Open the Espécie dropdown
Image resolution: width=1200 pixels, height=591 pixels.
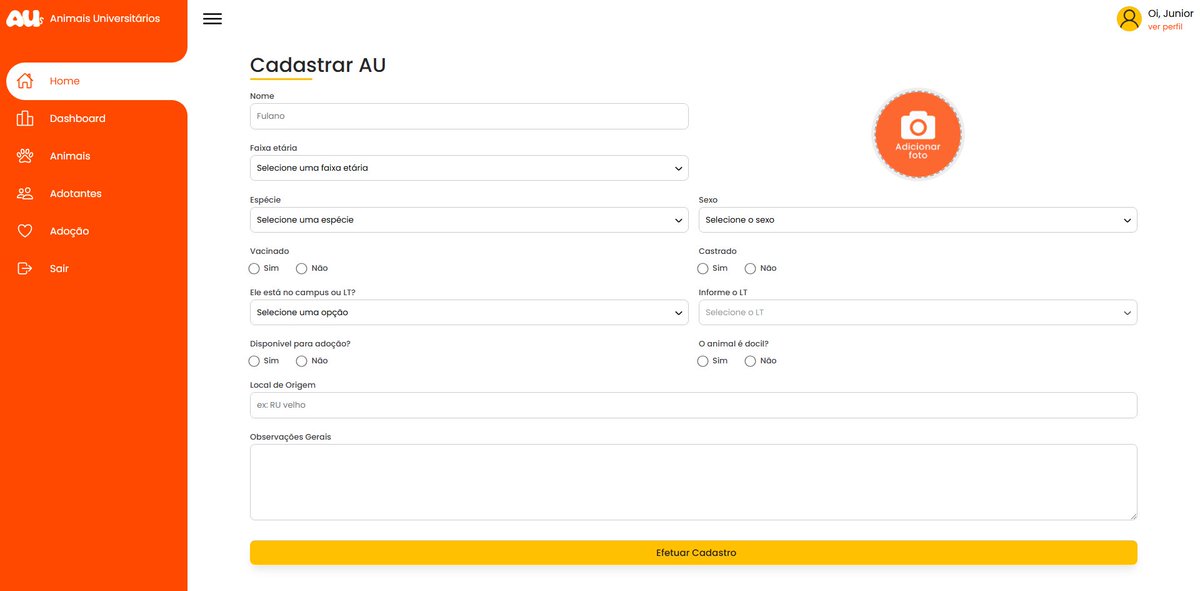[469, 220]
